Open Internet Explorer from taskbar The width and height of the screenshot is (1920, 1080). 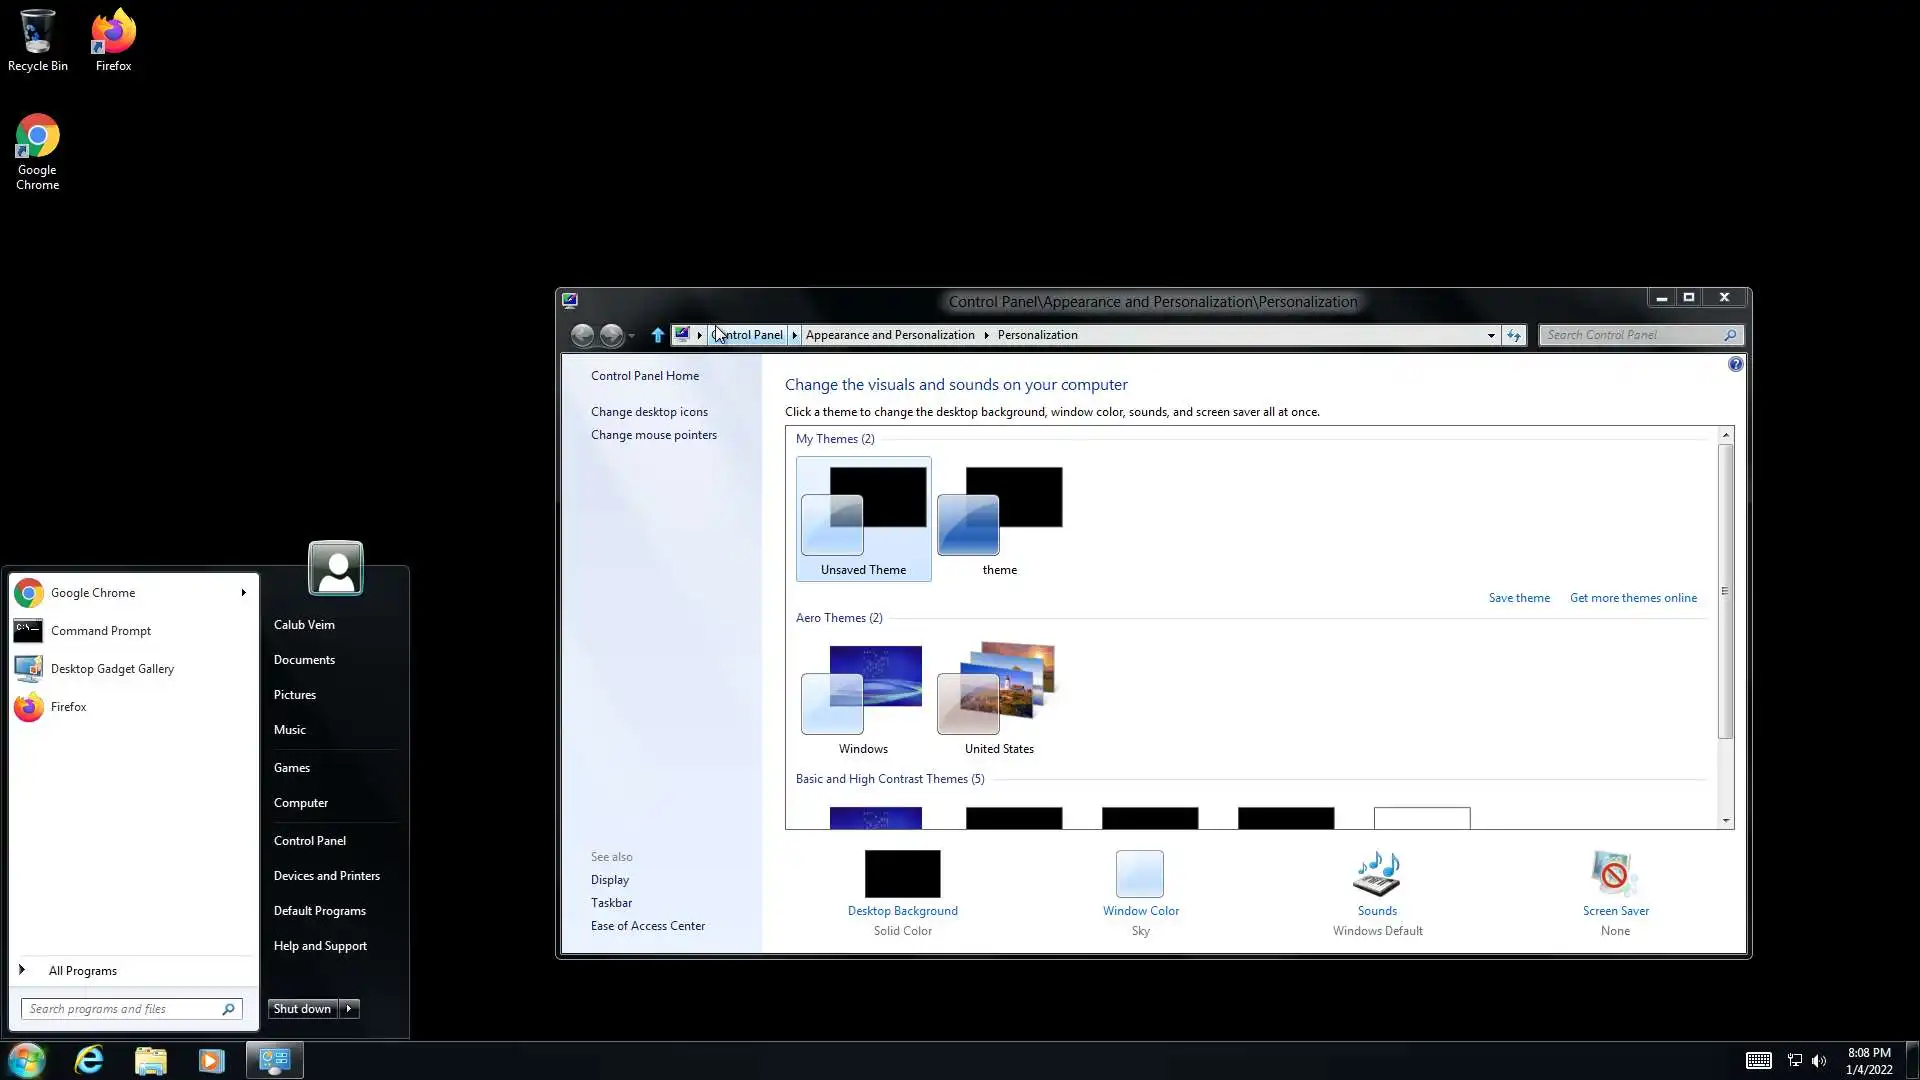coord(90,1060)
